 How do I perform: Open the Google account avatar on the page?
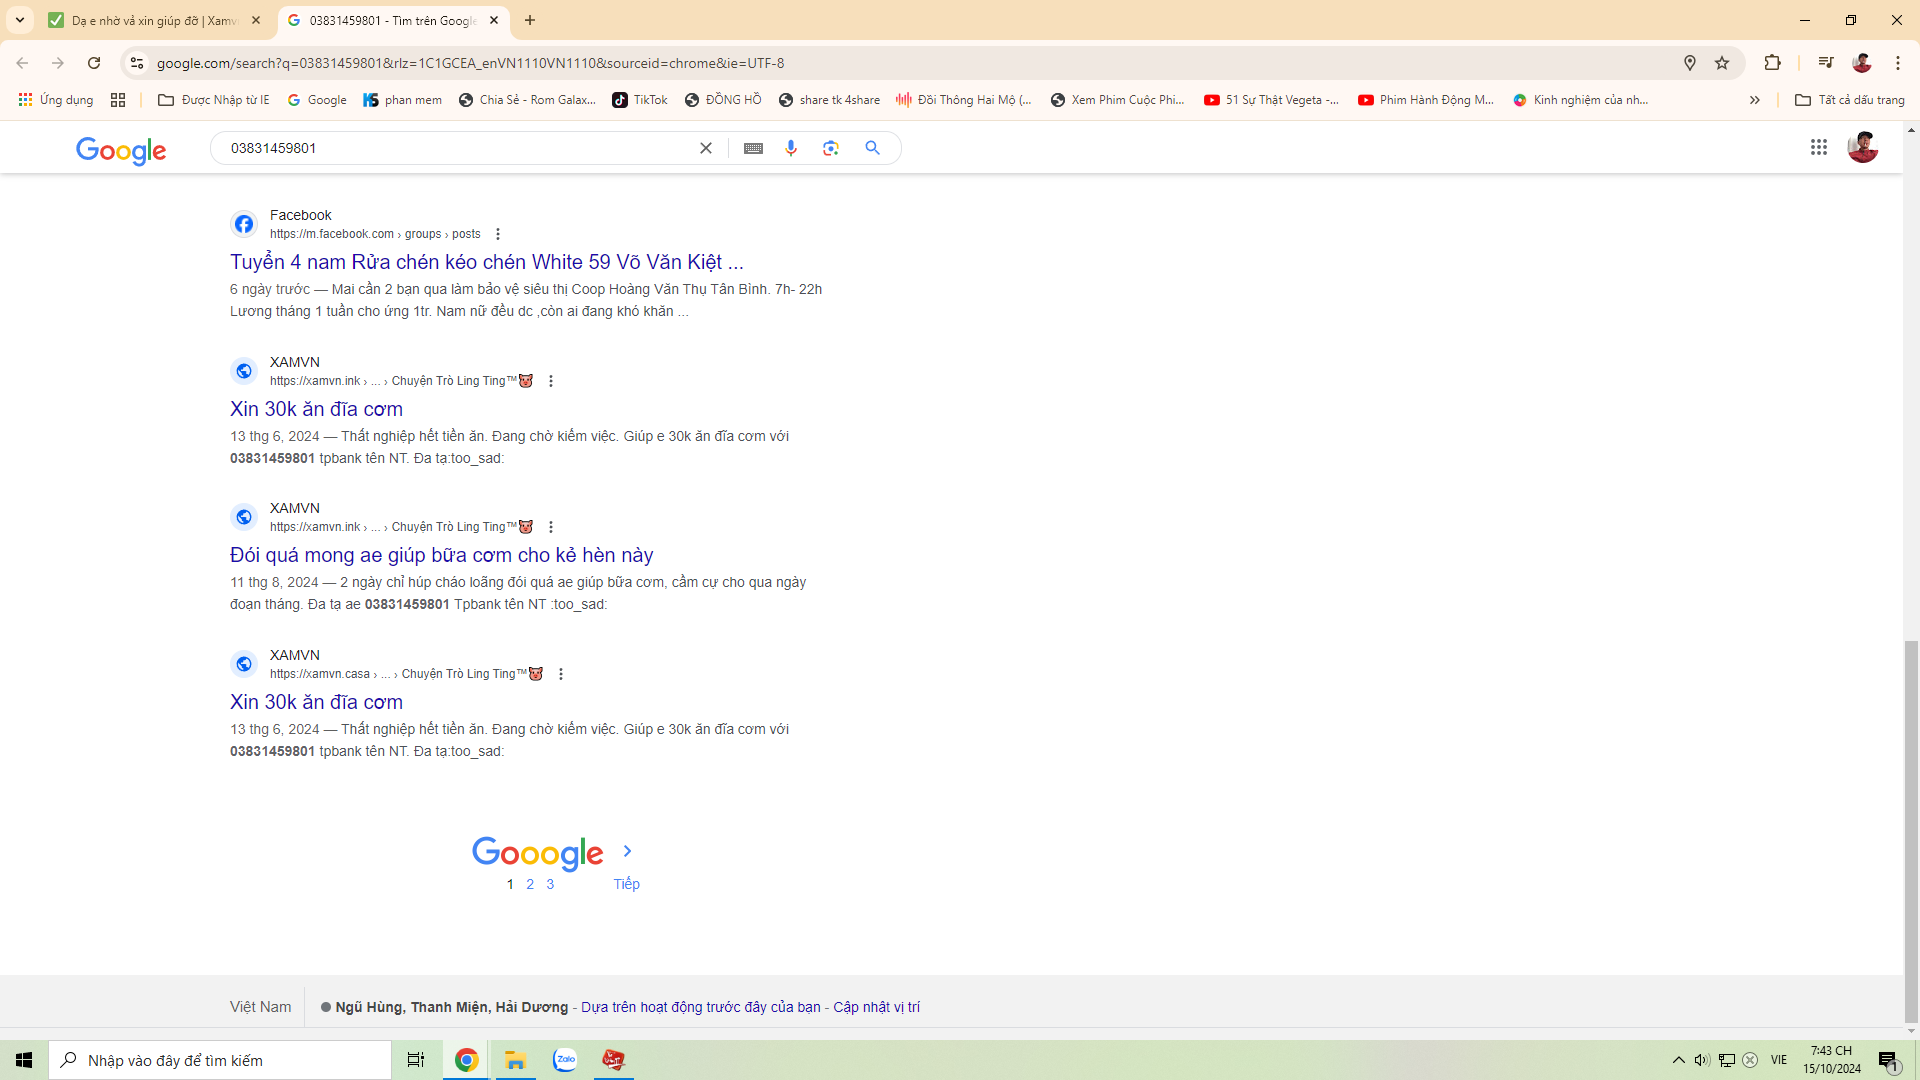pyautogui.click(x=1863, y=148)
